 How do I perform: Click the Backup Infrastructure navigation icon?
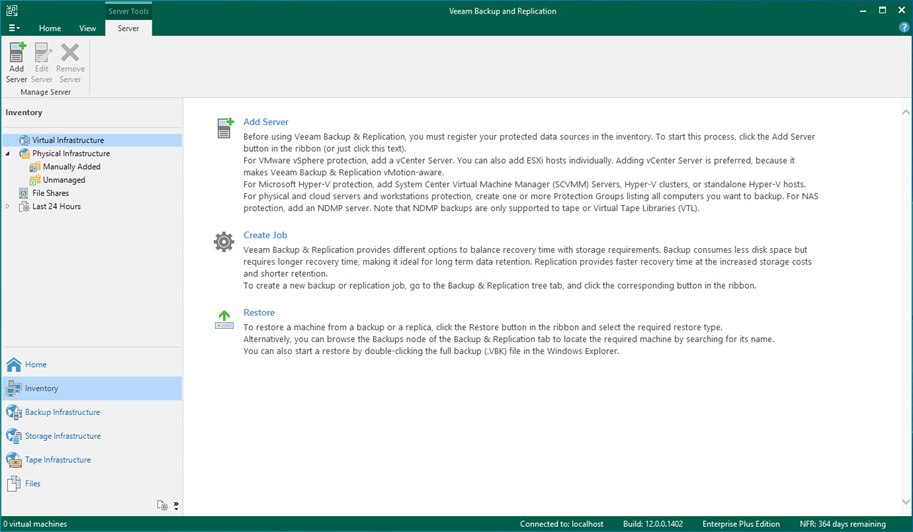click(14, 412)
